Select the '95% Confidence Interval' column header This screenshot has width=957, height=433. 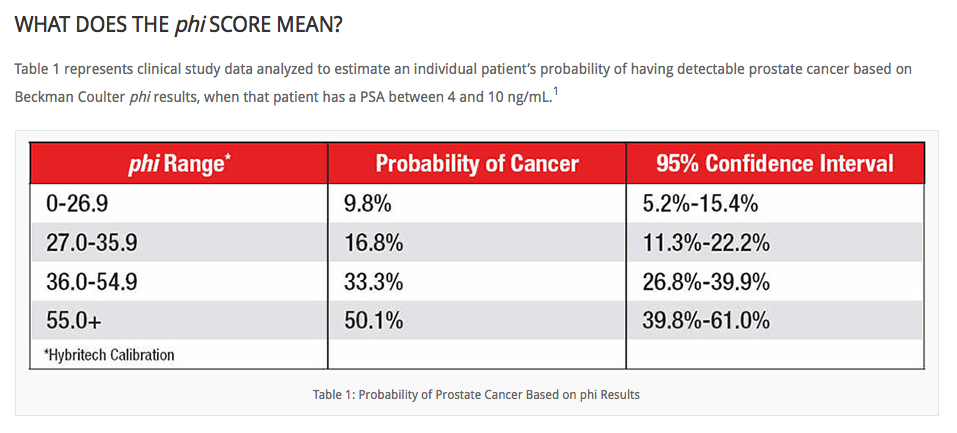point(774,163)
